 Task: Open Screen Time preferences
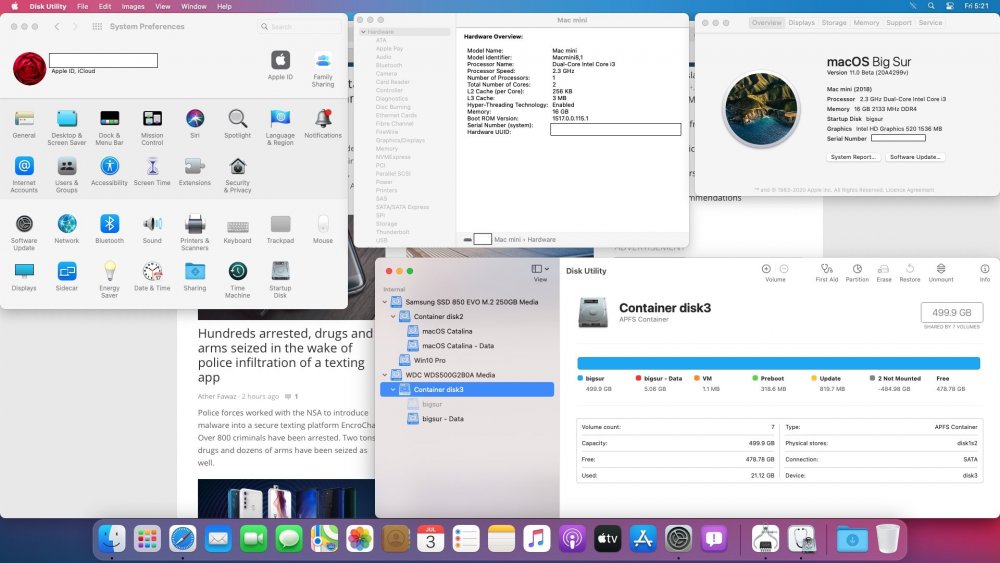(152, 172)
